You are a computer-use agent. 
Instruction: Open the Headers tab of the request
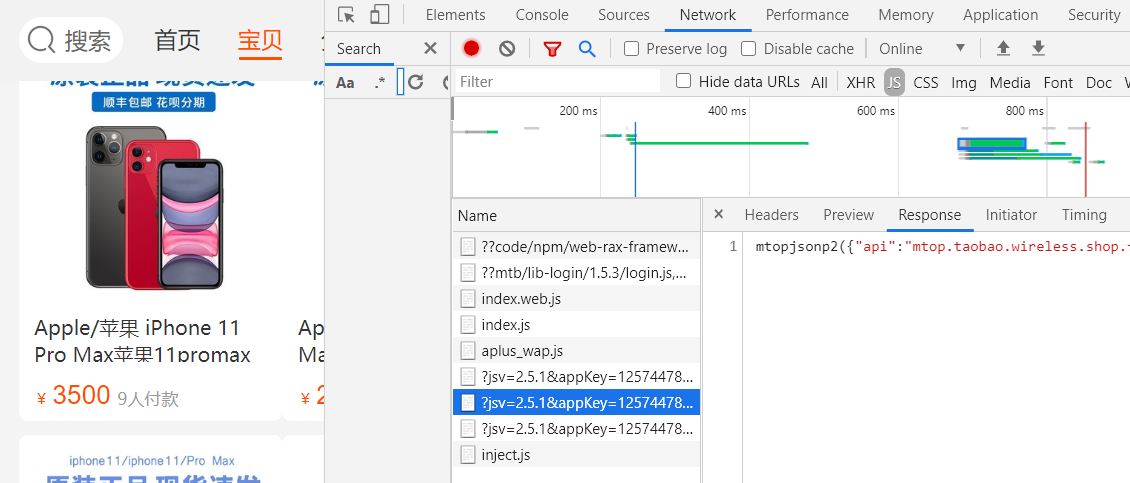pyautogui.click(x=771, y=214)
